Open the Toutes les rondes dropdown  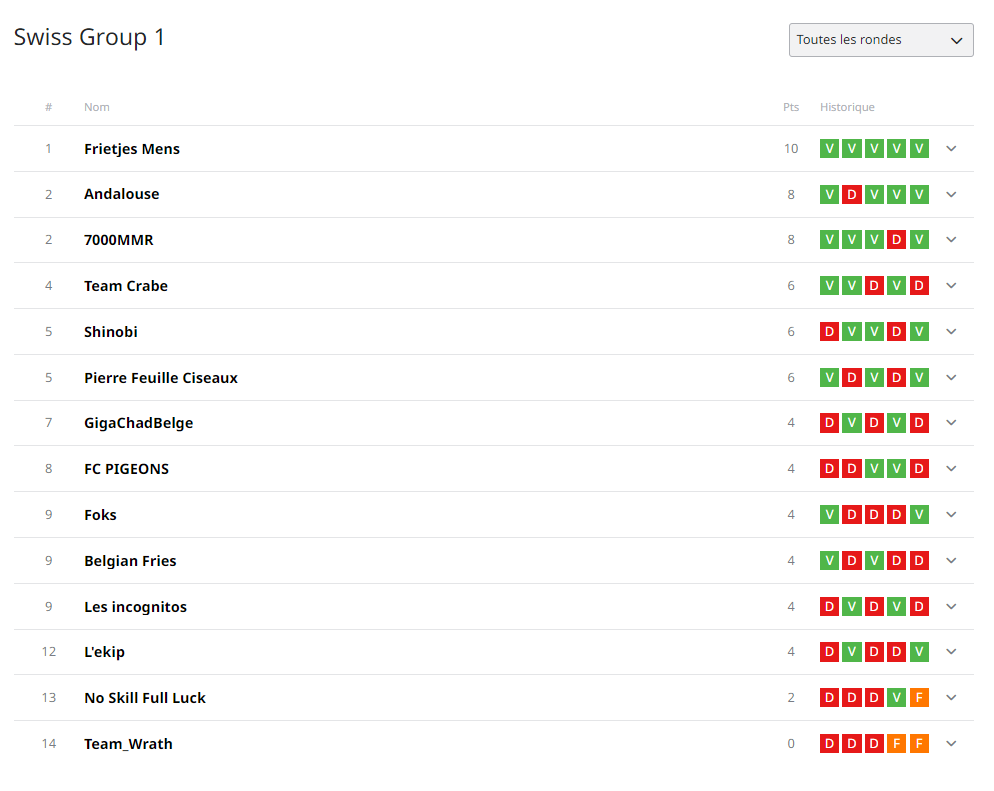881,40
